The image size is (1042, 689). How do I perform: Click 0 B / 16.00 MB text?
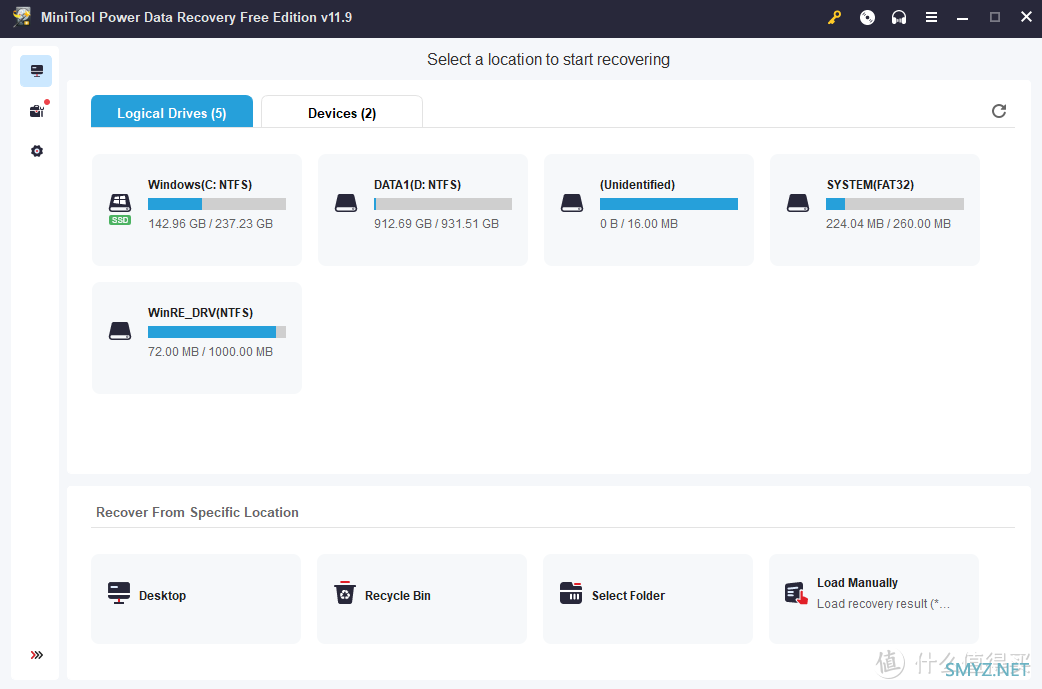click(x=639, y=224)
